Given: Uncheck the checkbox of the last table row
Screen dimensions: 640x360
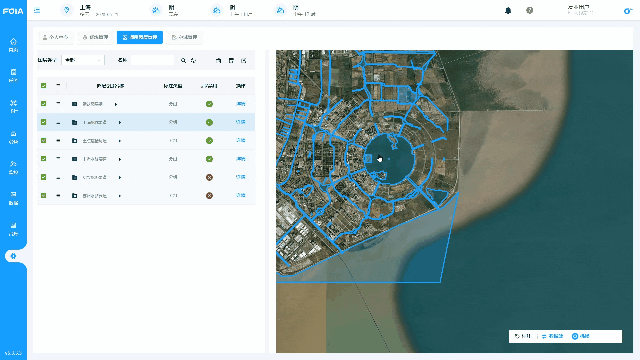Looking at the screenshot, I should pos(44,196).
